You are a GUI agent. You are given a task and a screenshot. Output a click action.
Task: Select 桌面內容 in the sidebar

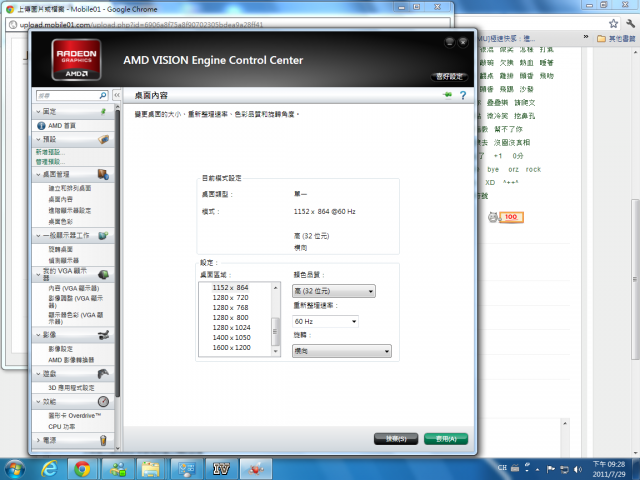pyautogui.click(x=60, y=199)
